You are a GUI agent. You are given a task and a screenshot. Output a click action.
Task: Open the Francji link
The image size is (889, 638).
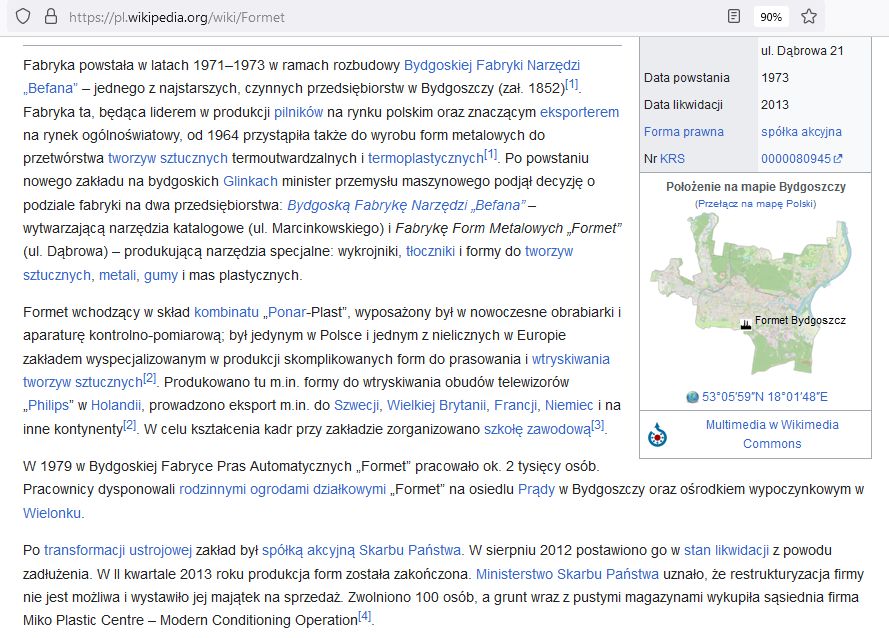[x=516, y=405]
